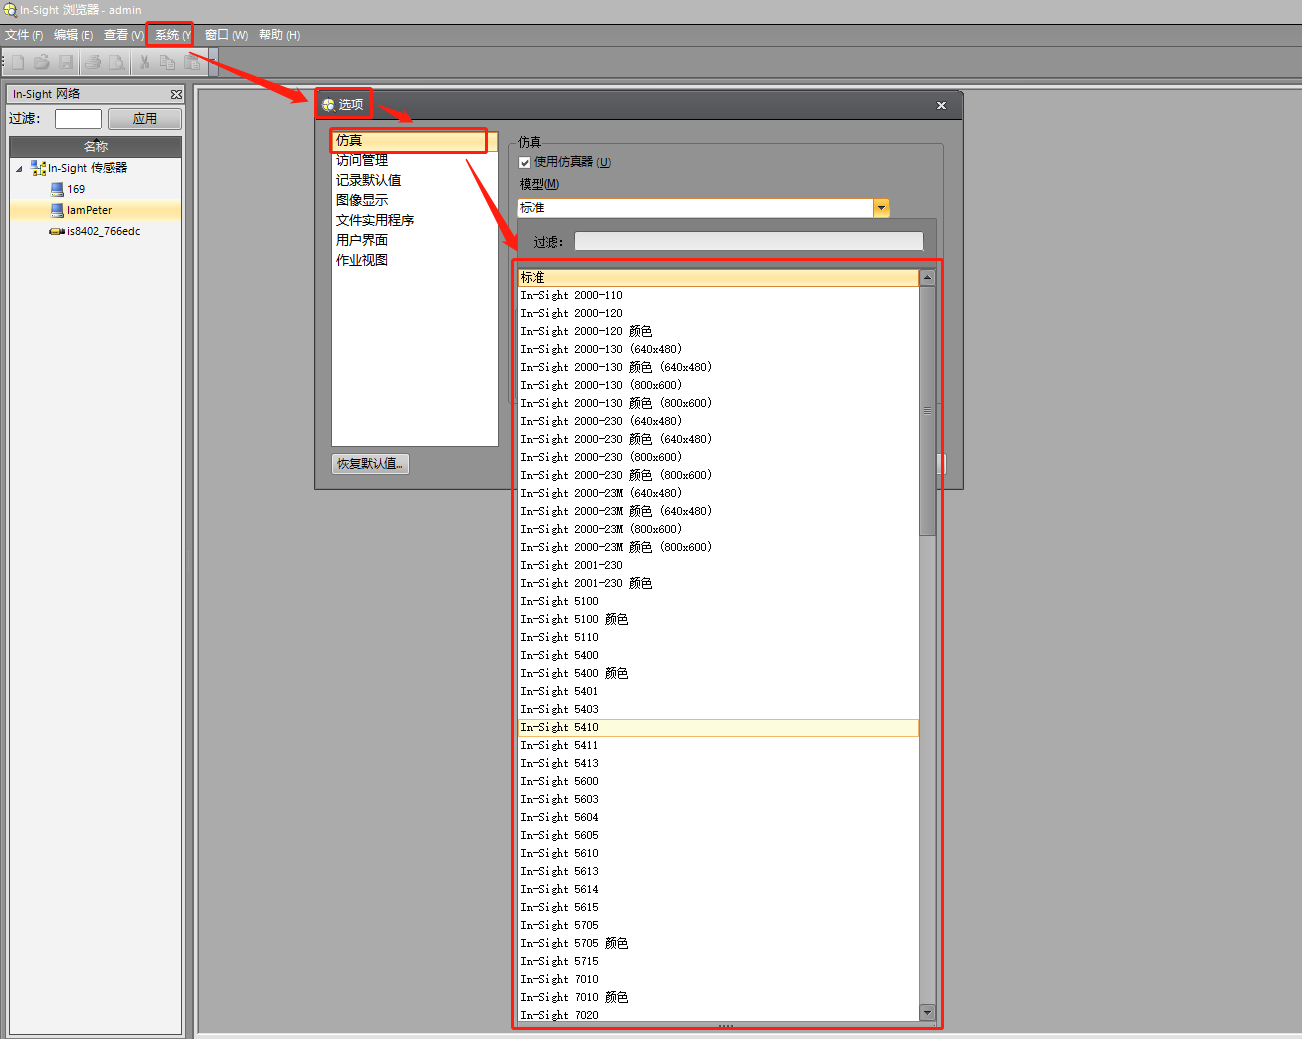Open the 窗口 (W) menu
The height and width of the screenshot is (1039, 1302).
click(226, 35)
